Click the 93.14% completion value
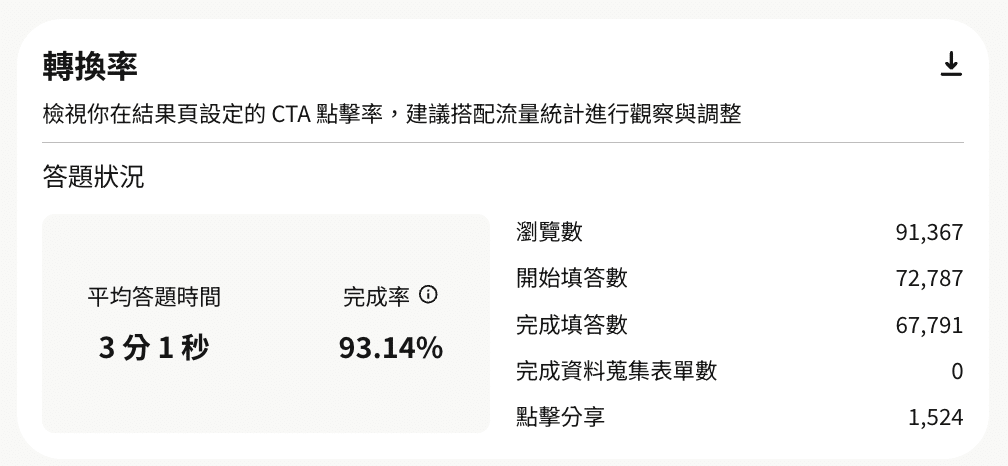 click(x=390, y=348)
